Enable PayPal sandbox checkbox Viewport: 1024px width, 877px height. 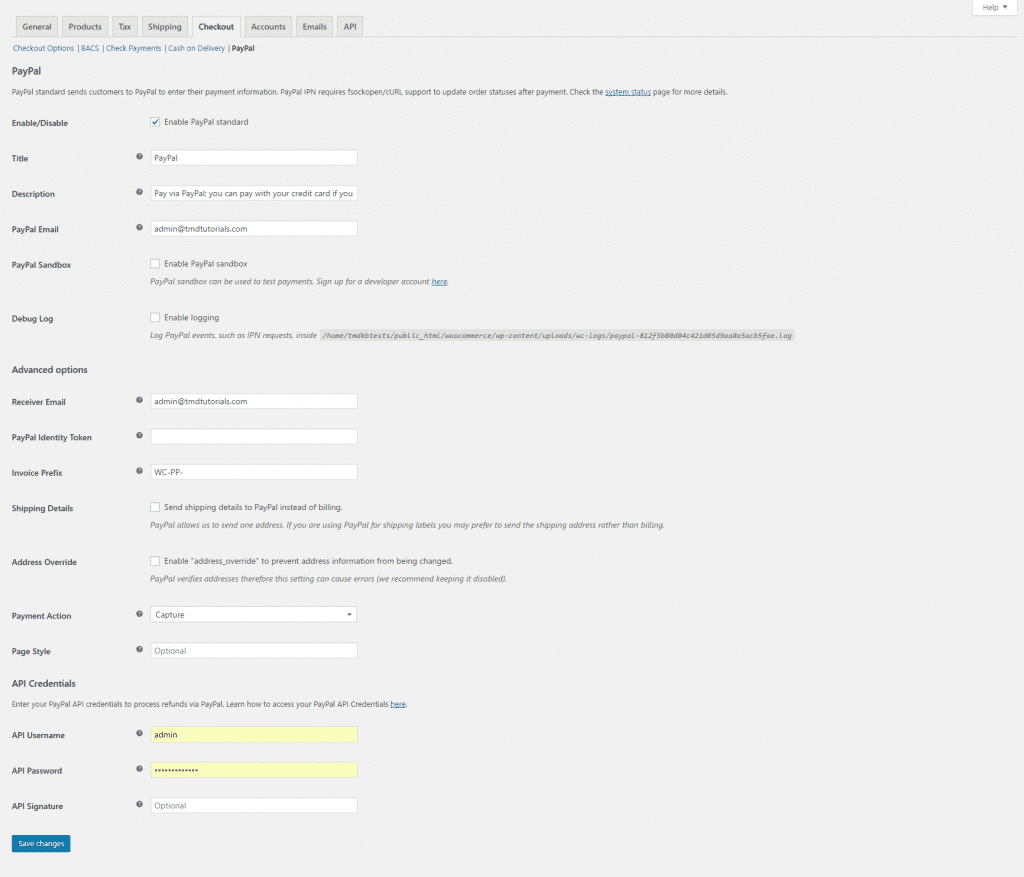pos(155,264)
